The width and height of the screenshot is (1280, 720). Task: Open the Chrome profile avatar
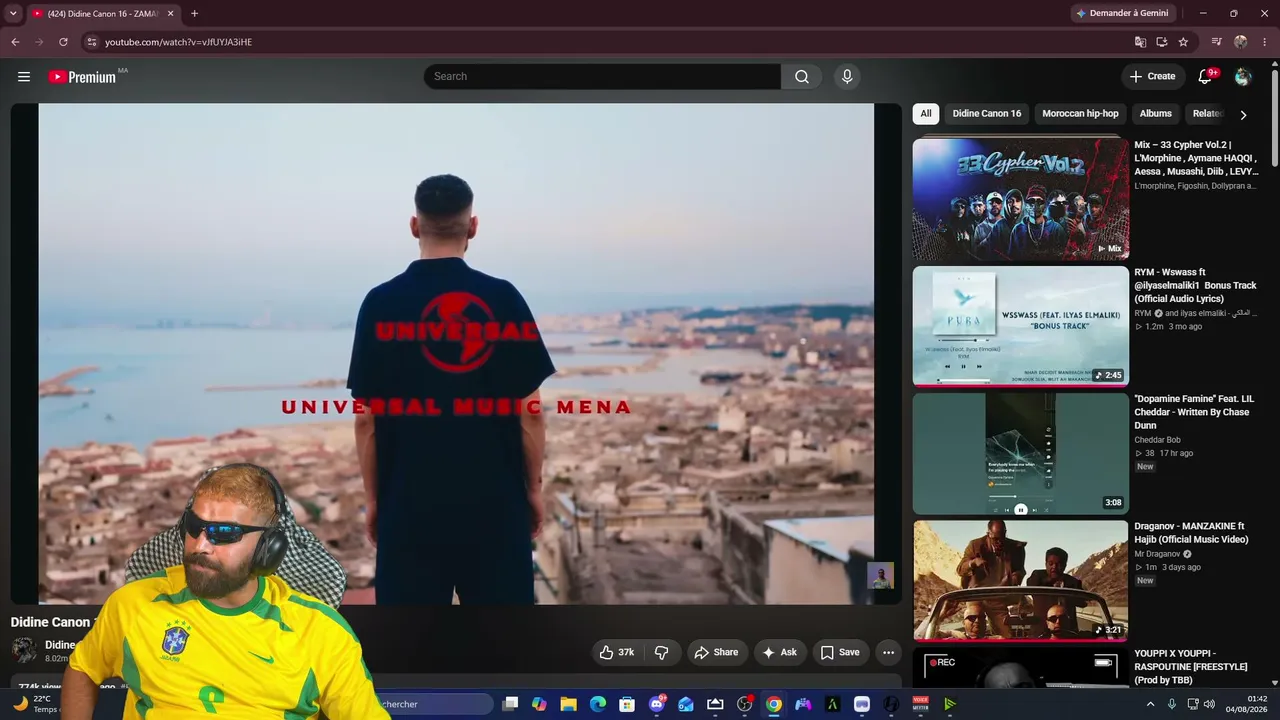[x=1241, y=42]
